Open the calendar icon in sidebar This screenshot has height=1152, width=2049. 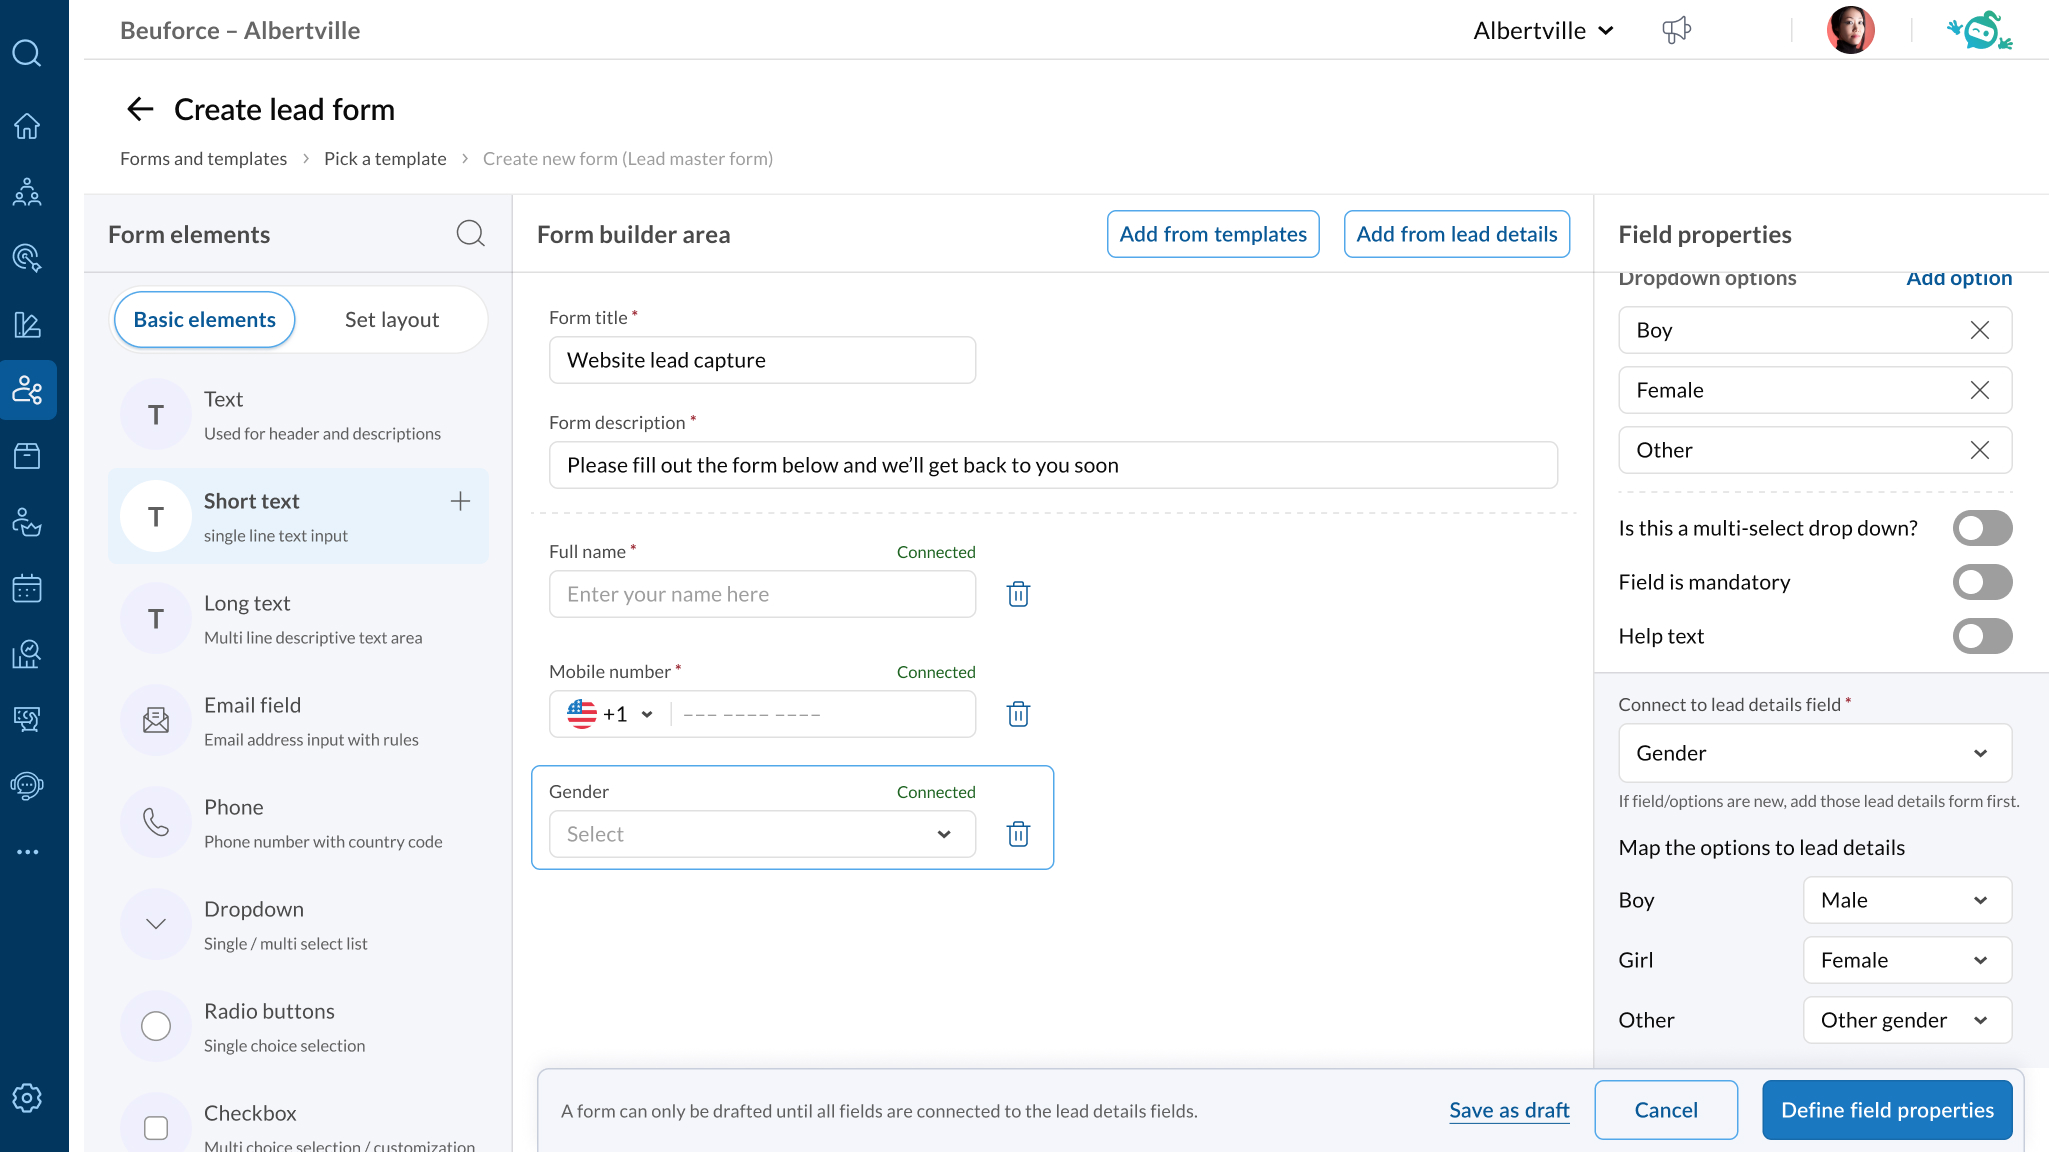coord(27,588)
